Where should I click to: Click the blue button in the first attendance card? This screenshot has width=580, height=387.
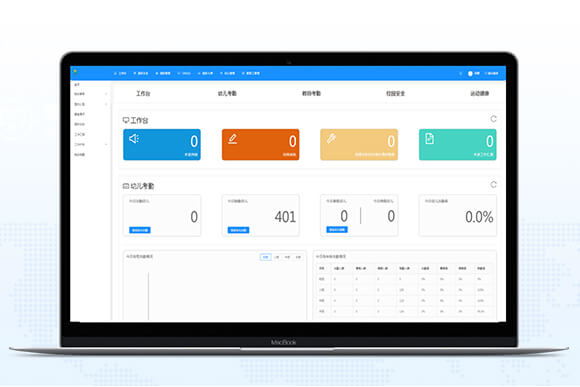tap(140, 230)
